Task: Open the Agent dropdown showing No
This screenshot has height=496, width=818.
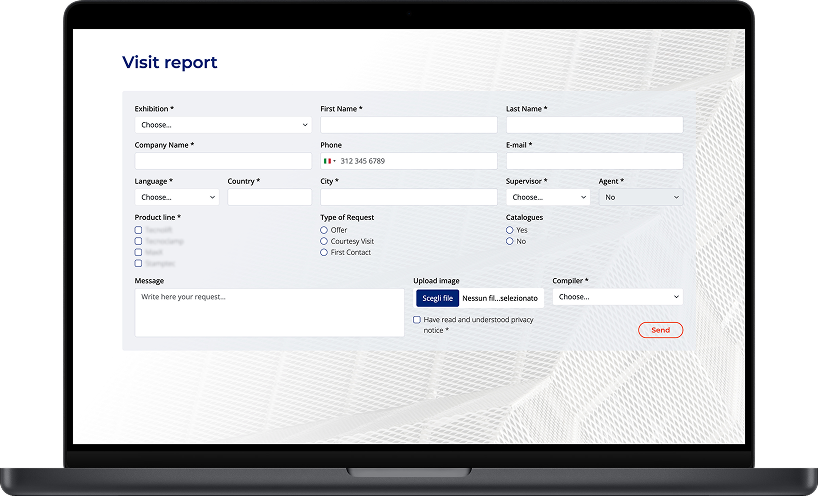Action: pos(641,197)
